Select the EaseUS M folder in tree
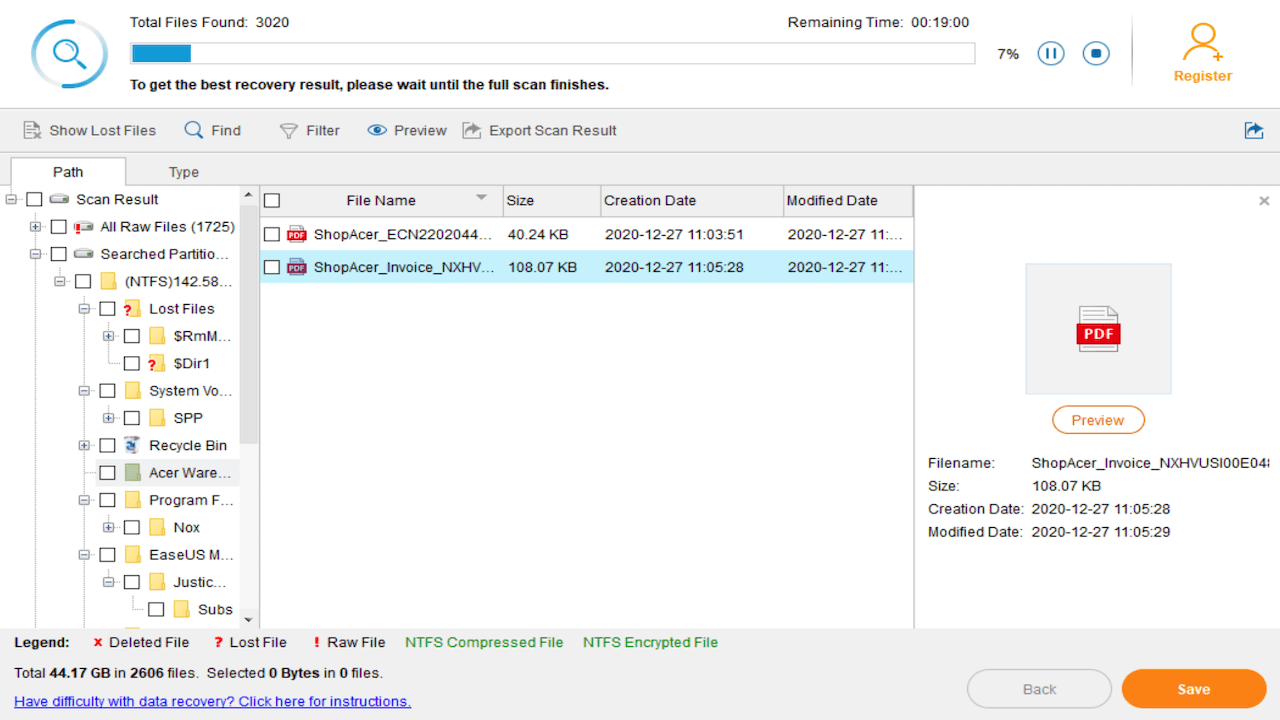1280x720 pixels. [190, 554]
